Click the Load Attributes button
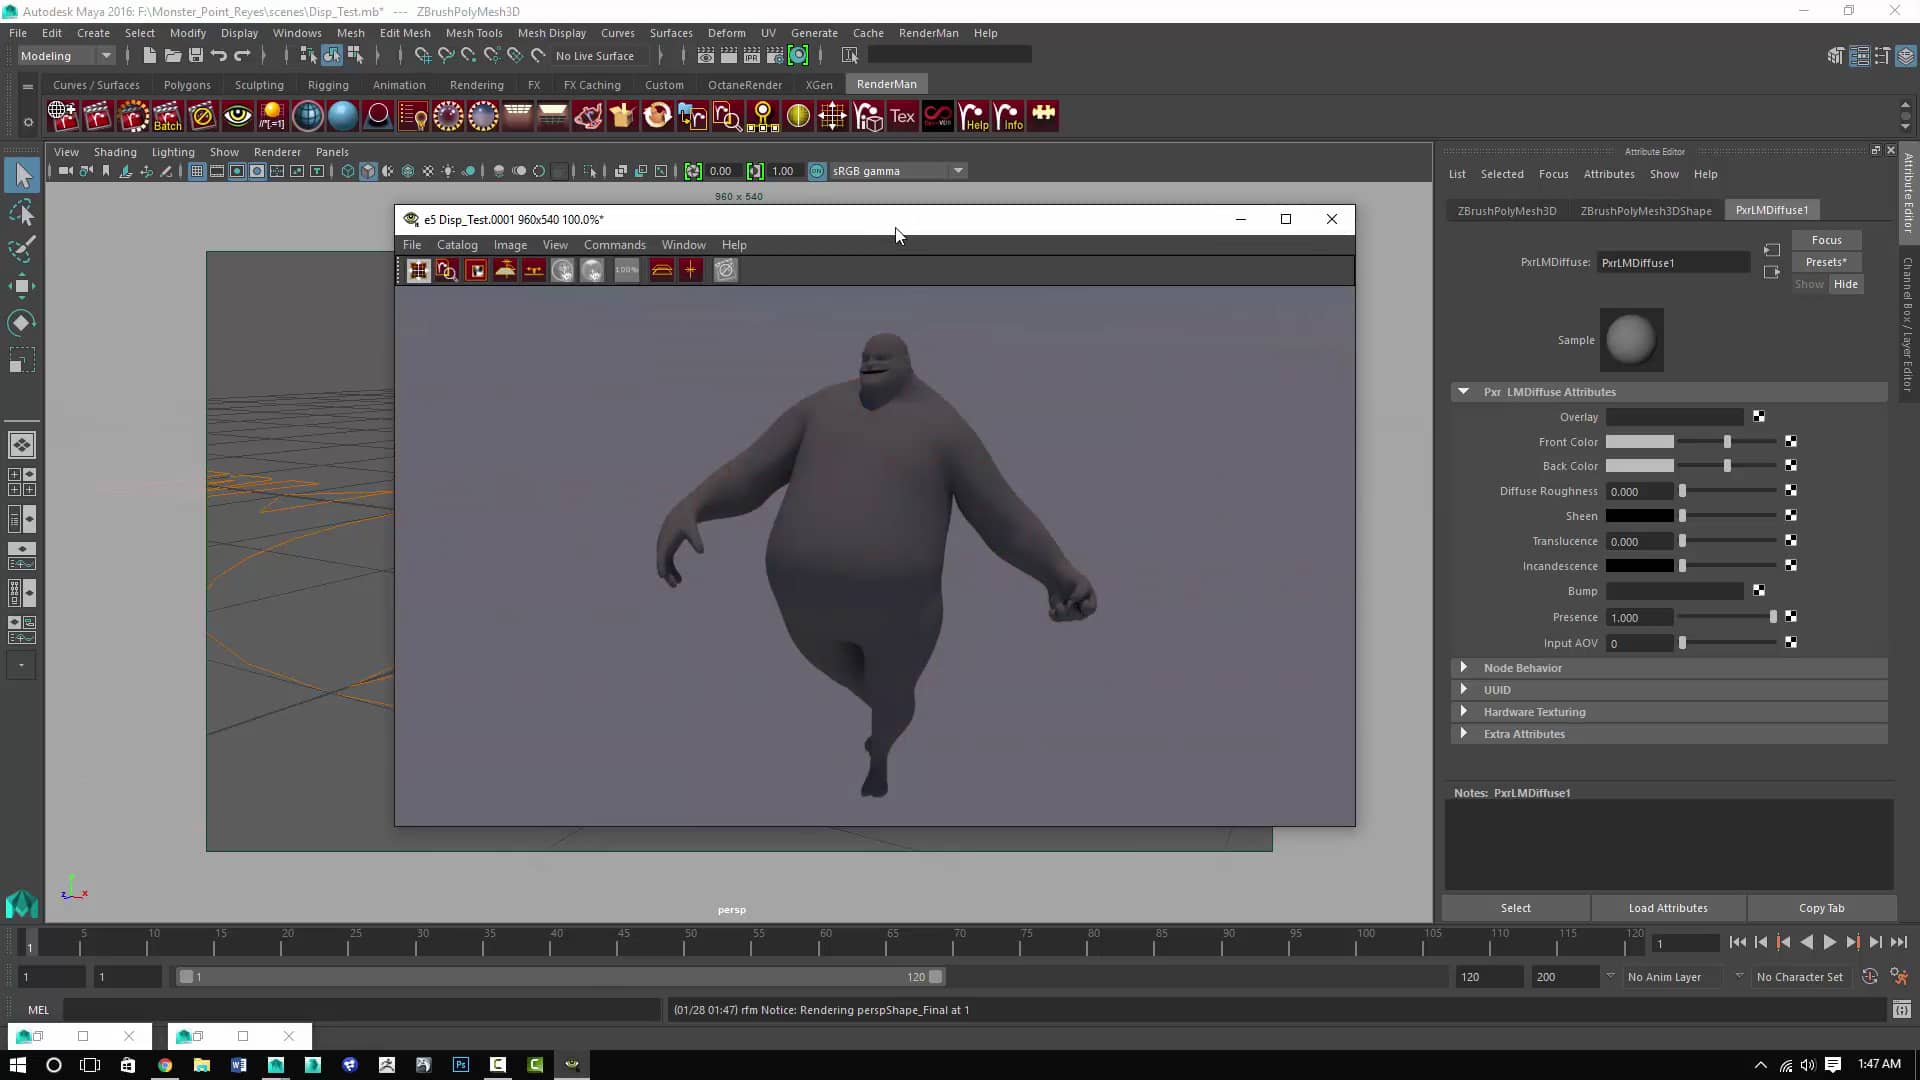Viewport: 1920px width, 1080px height. (1668, 908)
